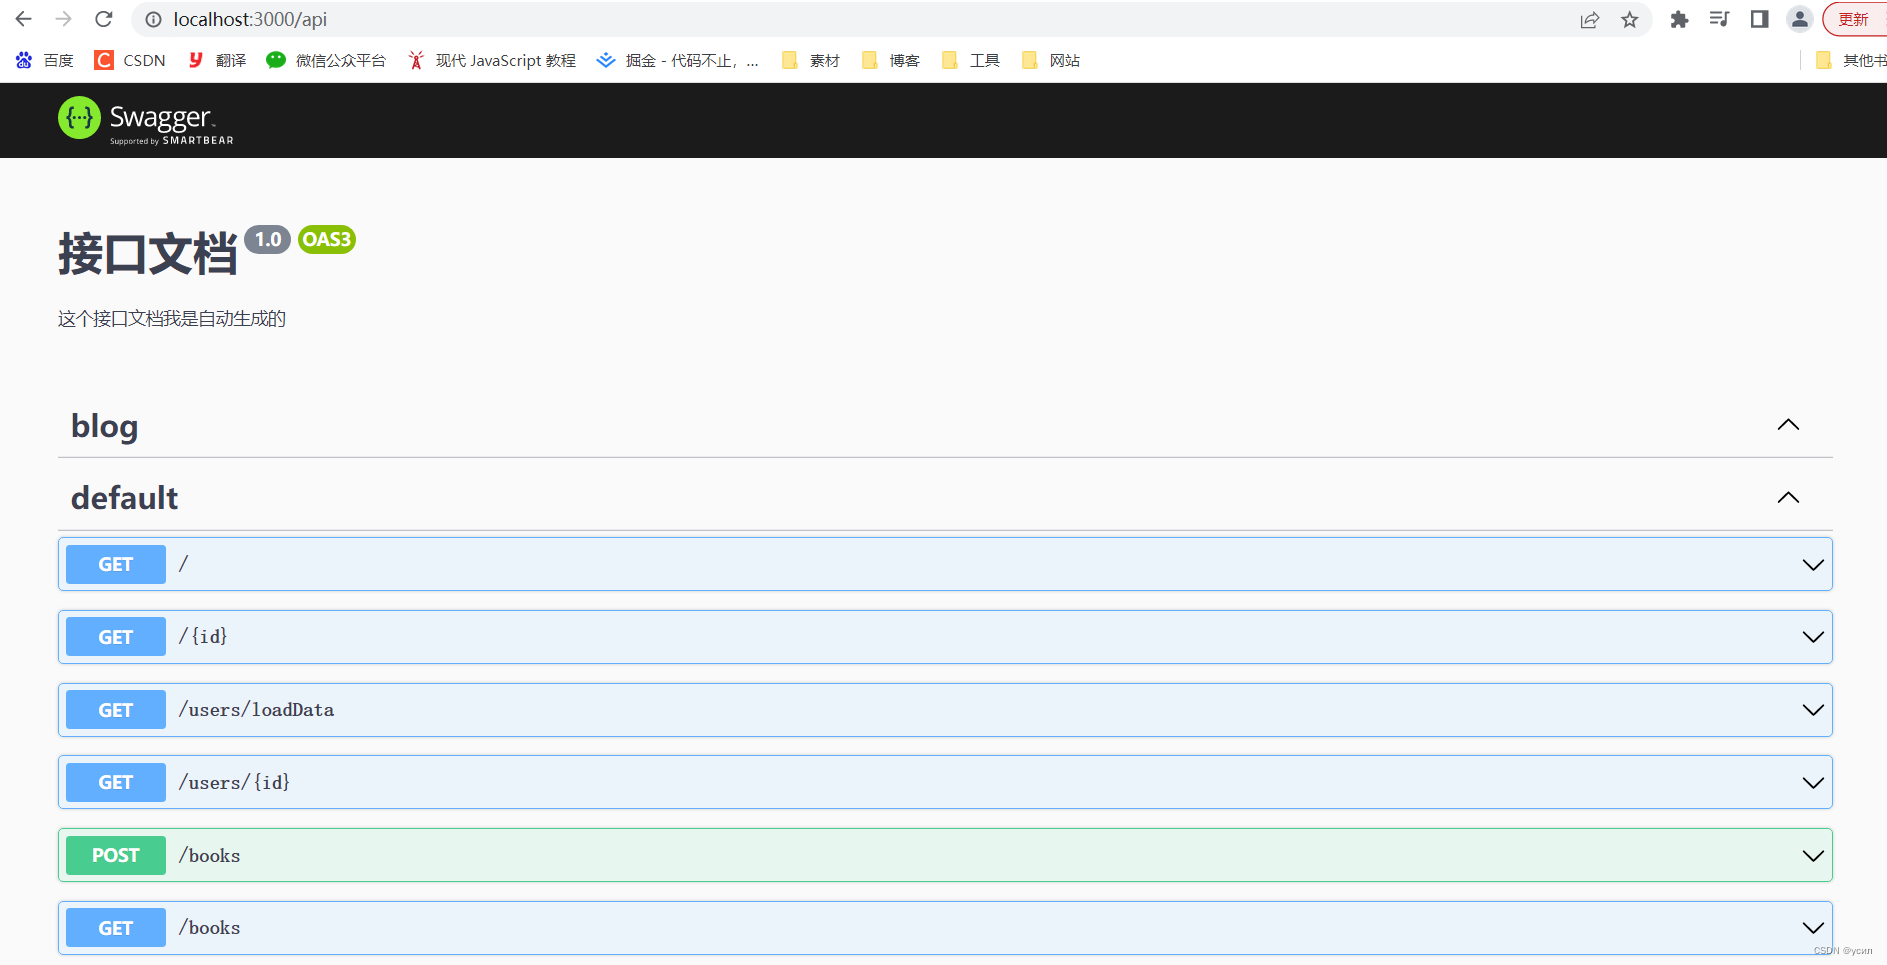Click the site info icon in address bar
The height and width of the screenshot is (965, 1887).
[x=153, y=19]
